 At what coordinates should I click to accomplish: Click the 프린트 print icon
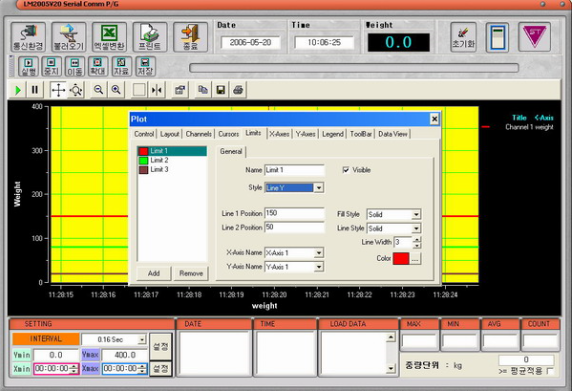150,37
